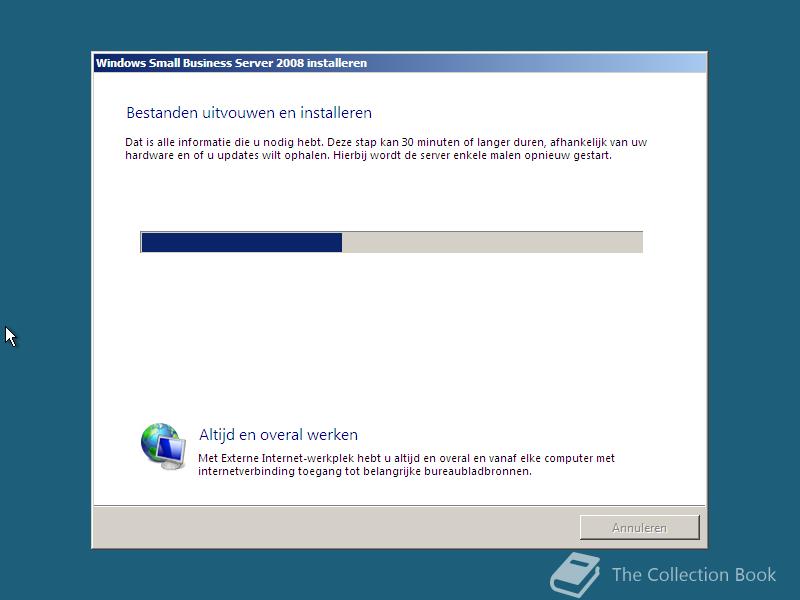800x600 pixels.
Task: Click the globe and monitor icon
Action: (x=163, y=446)
